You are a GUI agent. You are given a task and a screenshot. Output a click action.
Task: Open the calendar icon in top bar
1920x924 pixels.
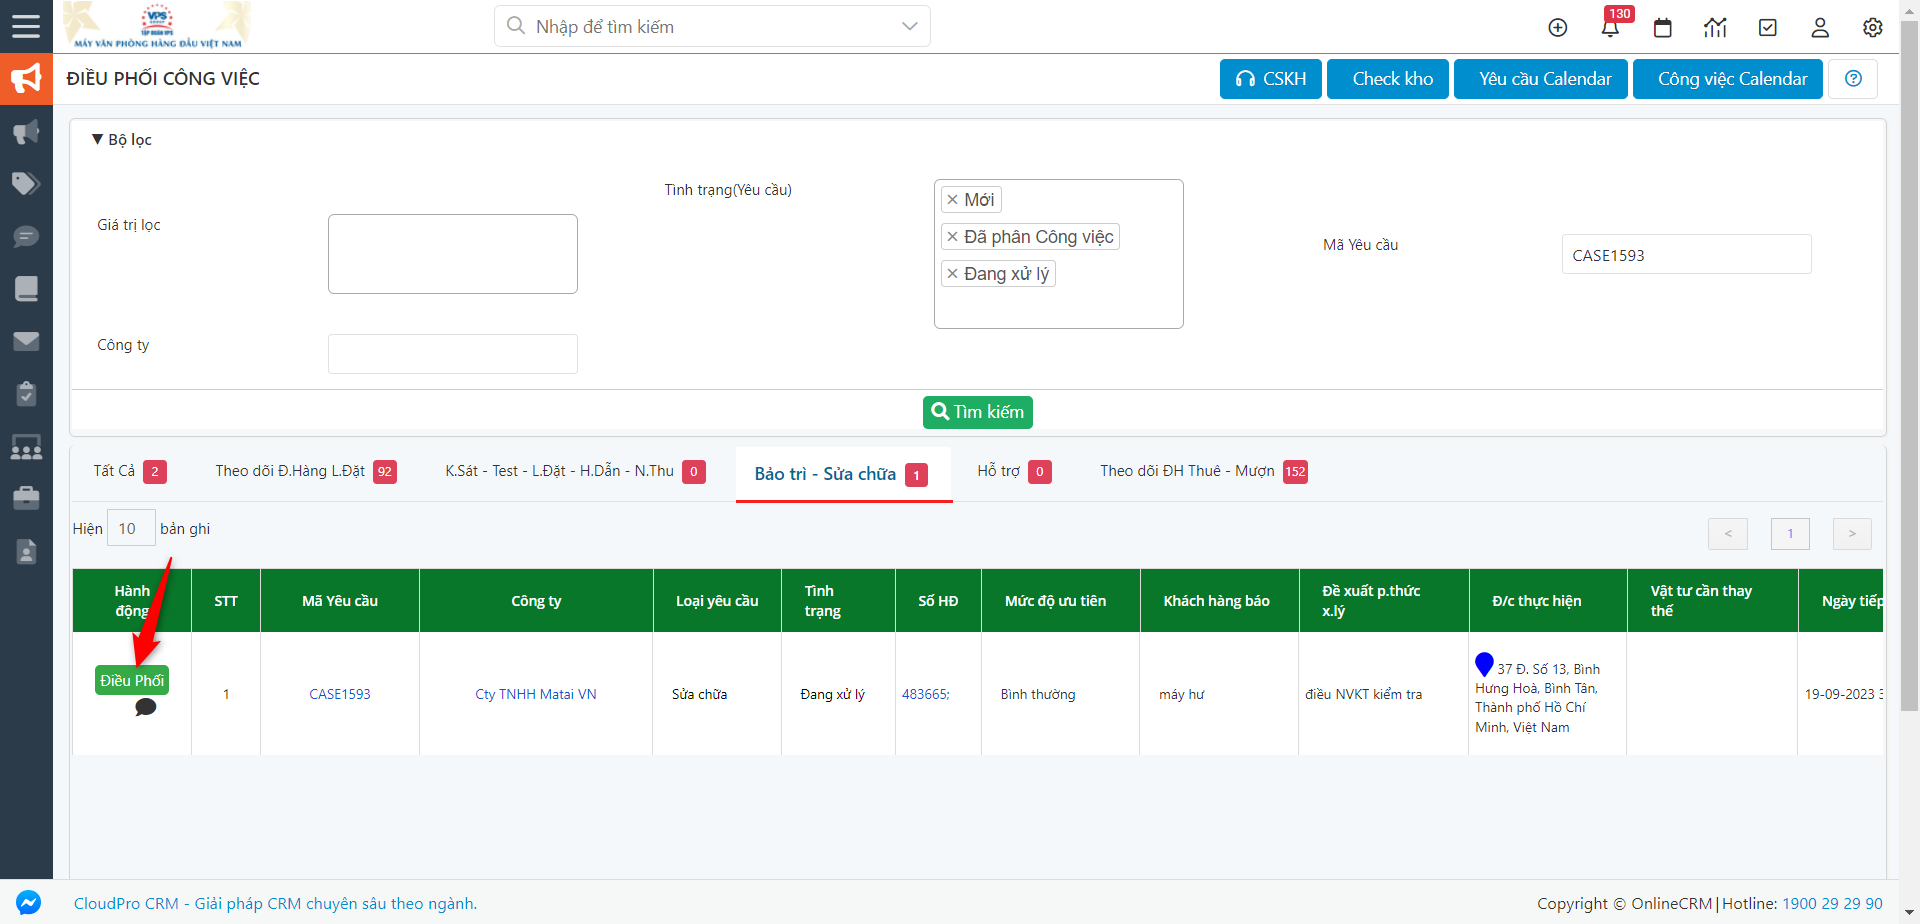click(x=1663, y=28)
